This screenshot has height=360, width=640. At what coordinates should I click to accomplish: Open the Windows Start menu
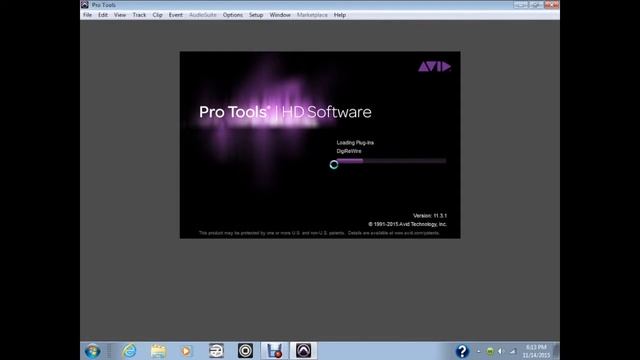click(x=93, y=351)
